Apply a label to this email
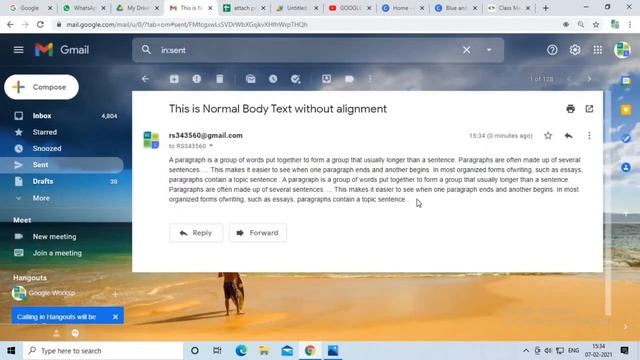 click(x=349, y=79)
